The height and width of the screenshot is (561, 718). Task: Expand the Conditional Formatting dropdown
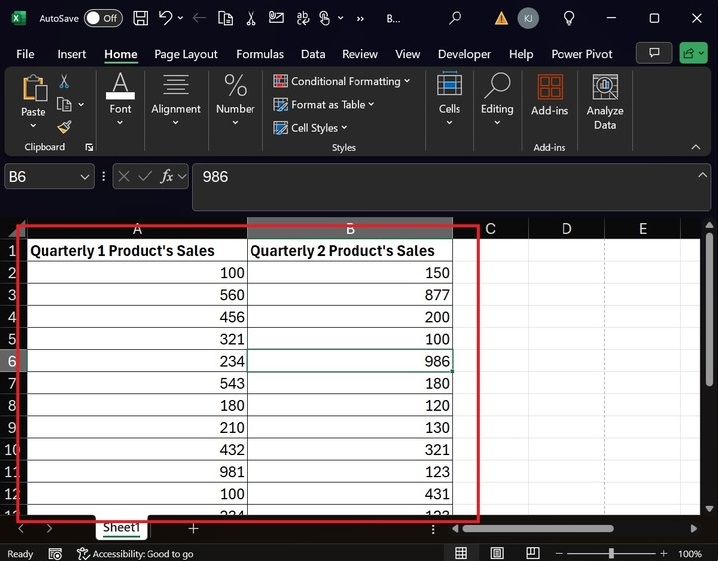coord(345,81)
